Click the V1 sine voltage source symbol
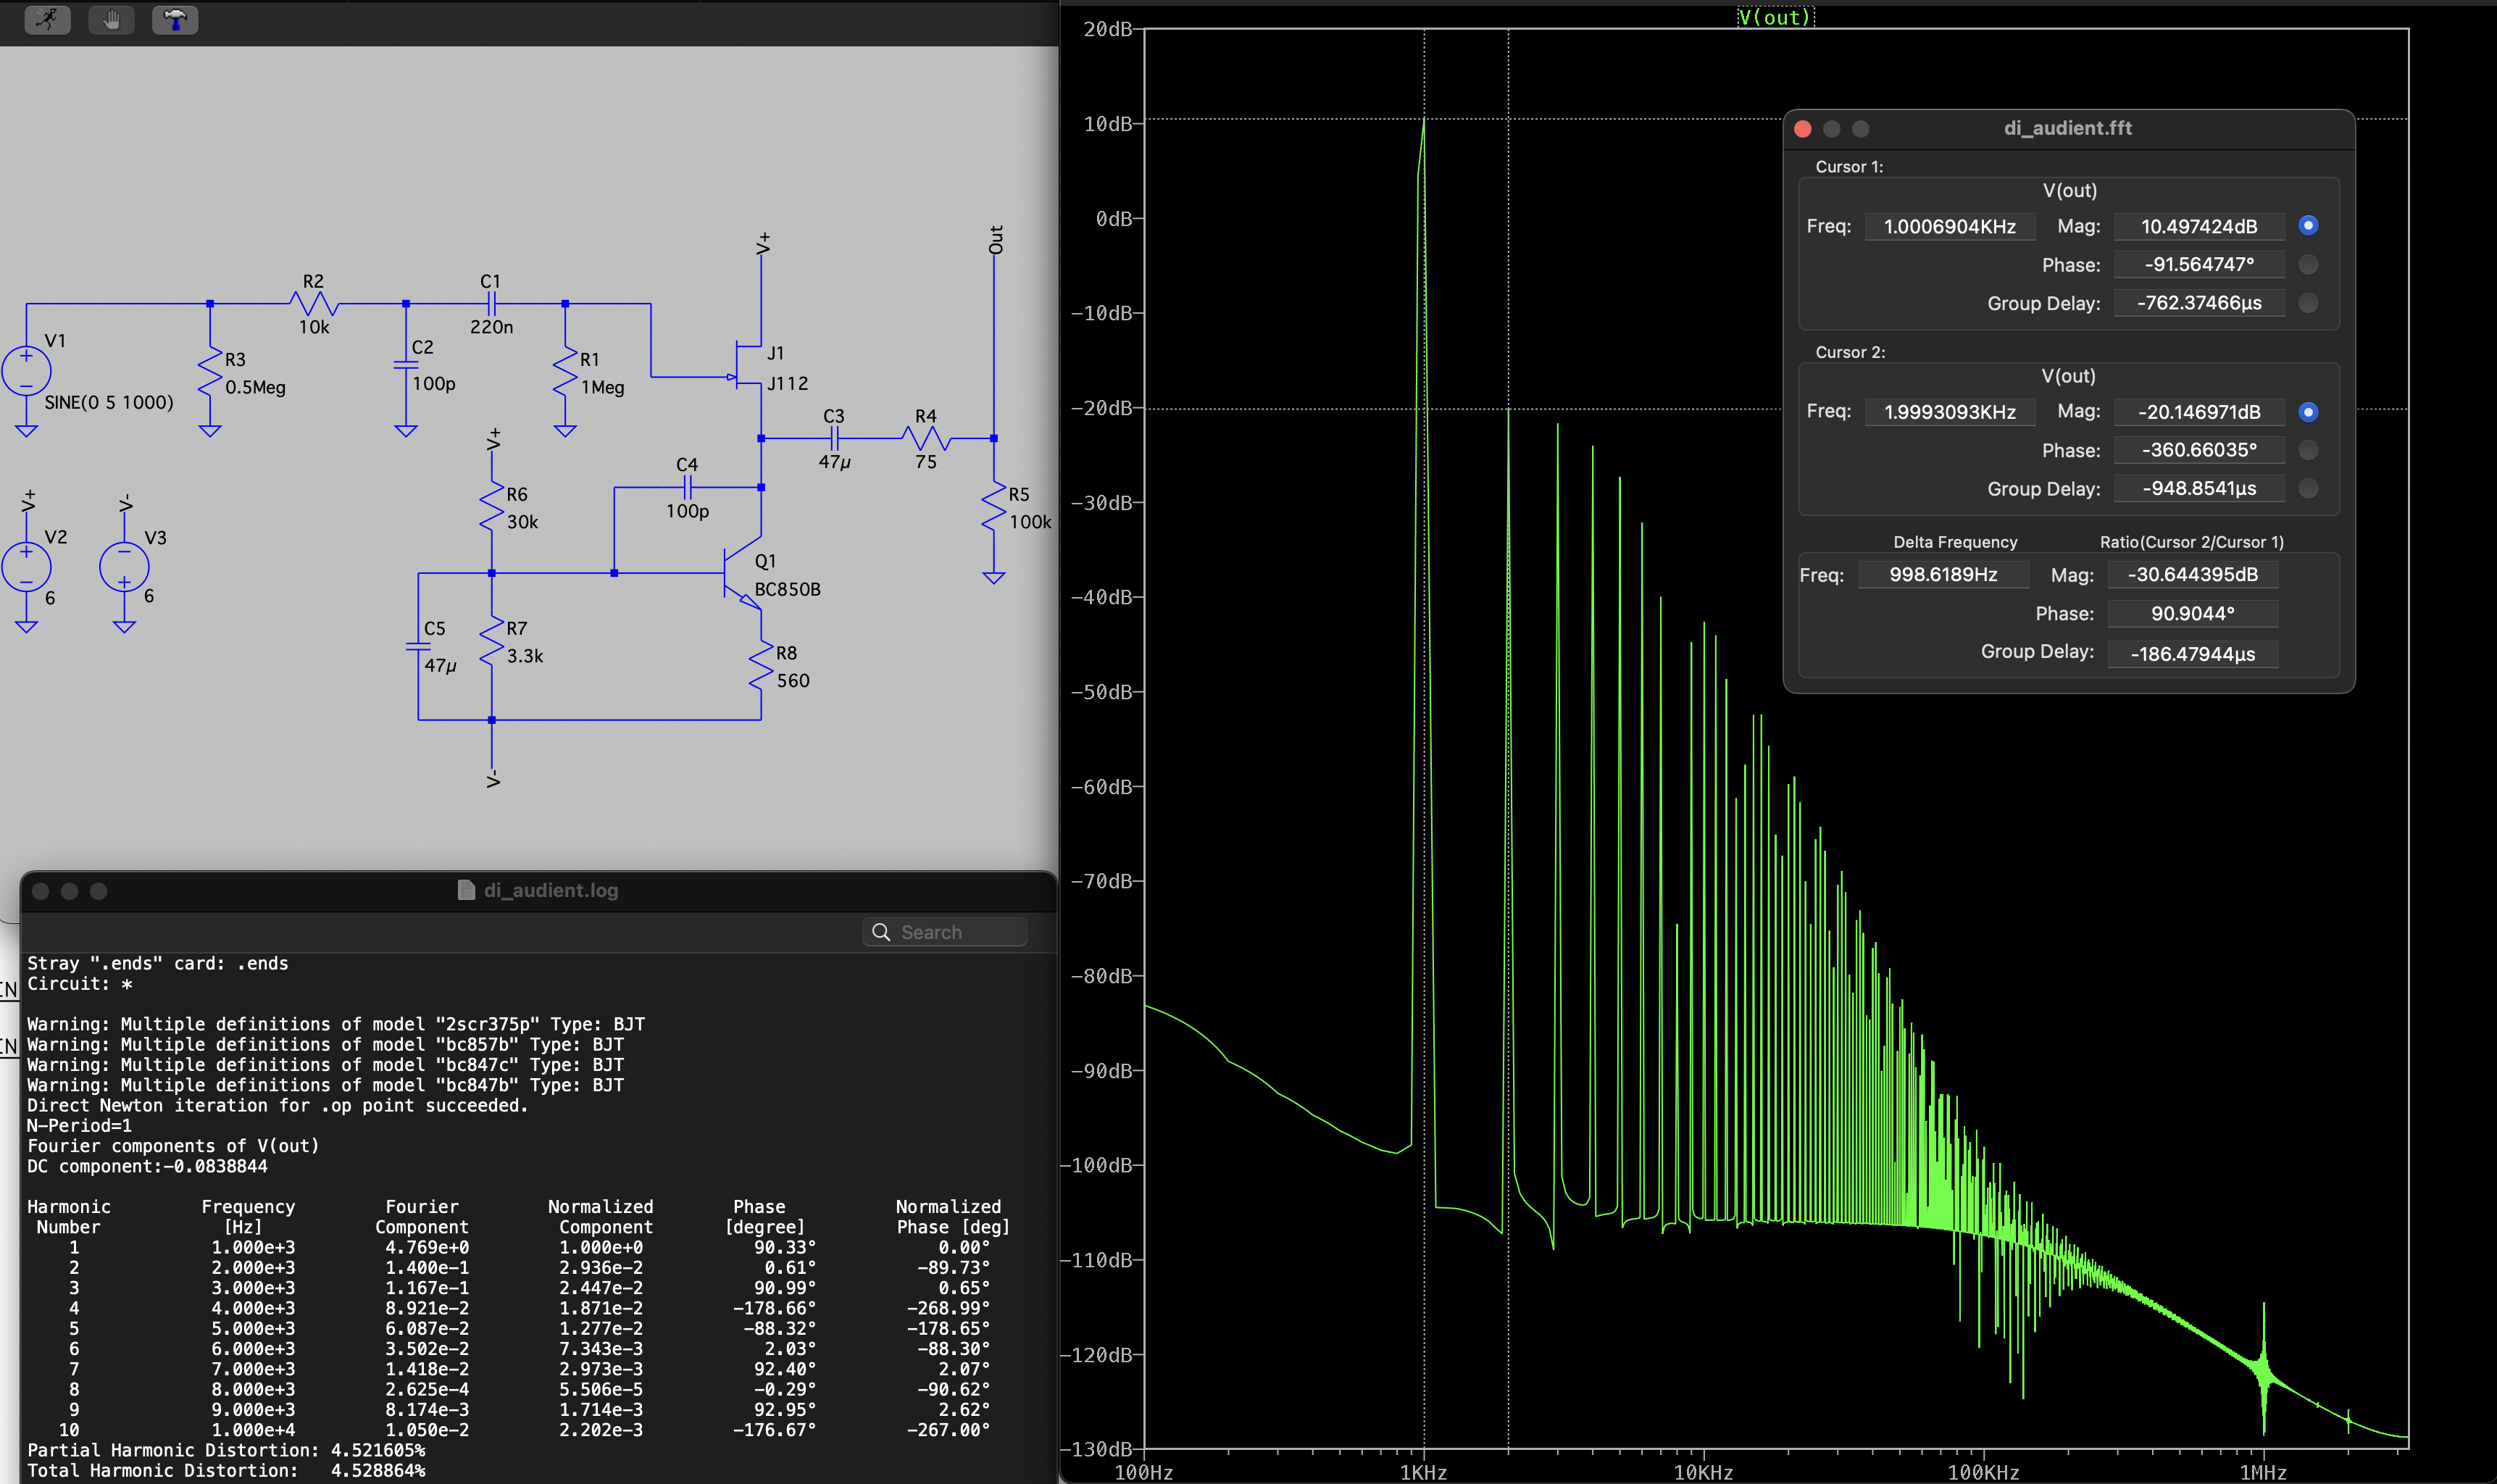 pos(27,371)
